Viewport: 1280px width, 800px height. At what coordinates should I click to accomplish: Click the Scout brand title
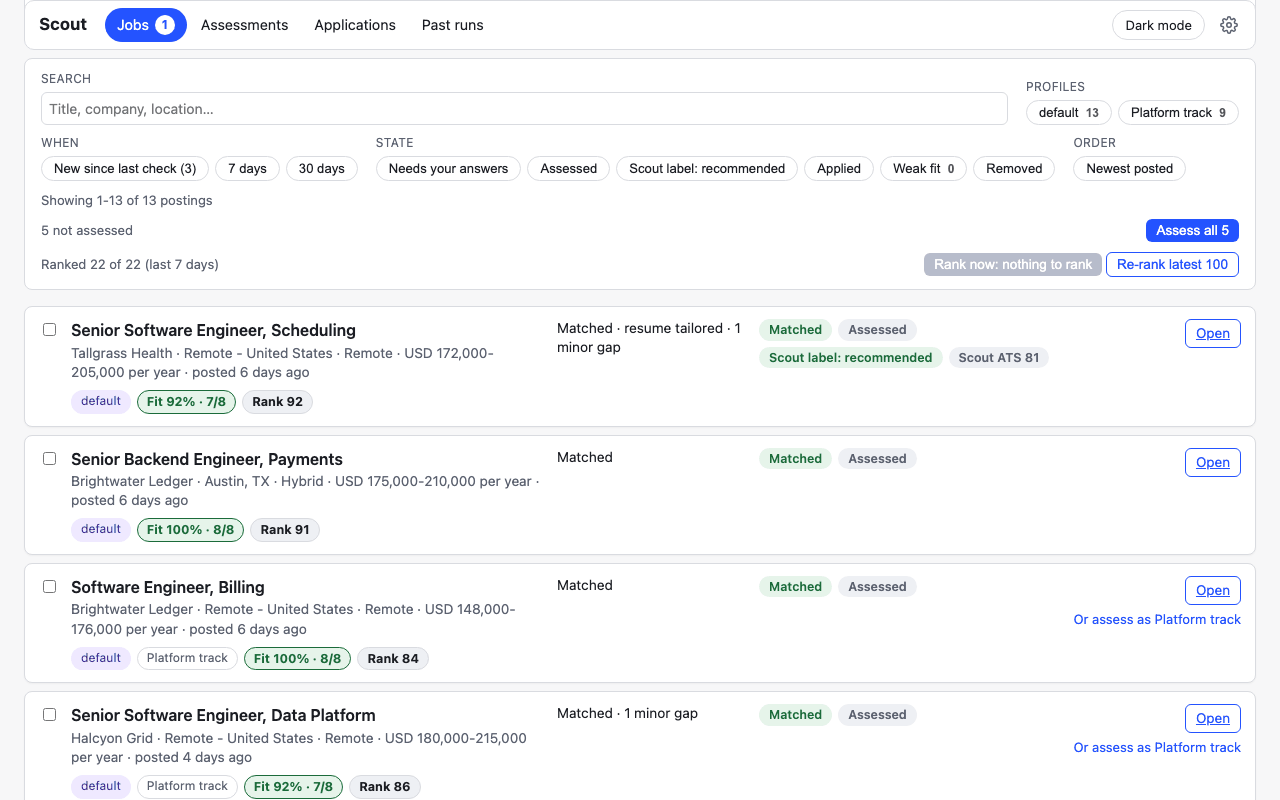pos(63,24)
